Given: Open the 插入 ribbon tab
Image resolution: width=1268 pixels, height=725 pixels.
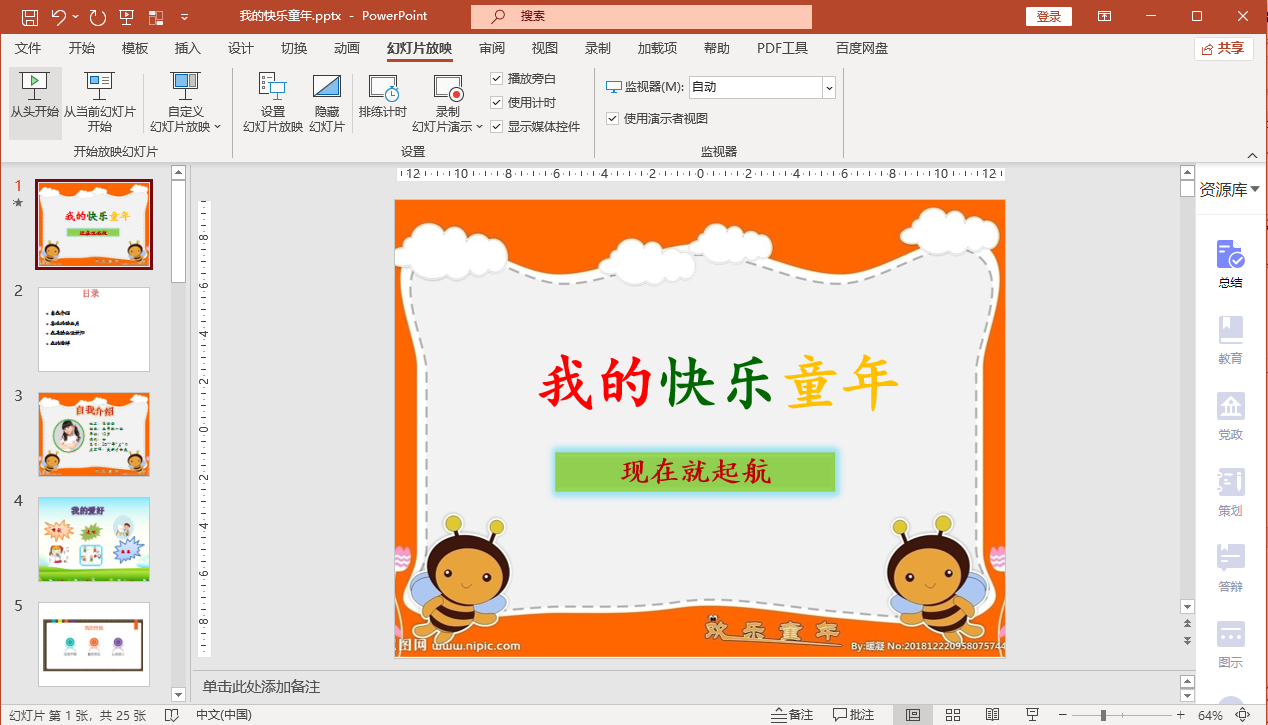Looking at the screenshot, I should [187, 48].
